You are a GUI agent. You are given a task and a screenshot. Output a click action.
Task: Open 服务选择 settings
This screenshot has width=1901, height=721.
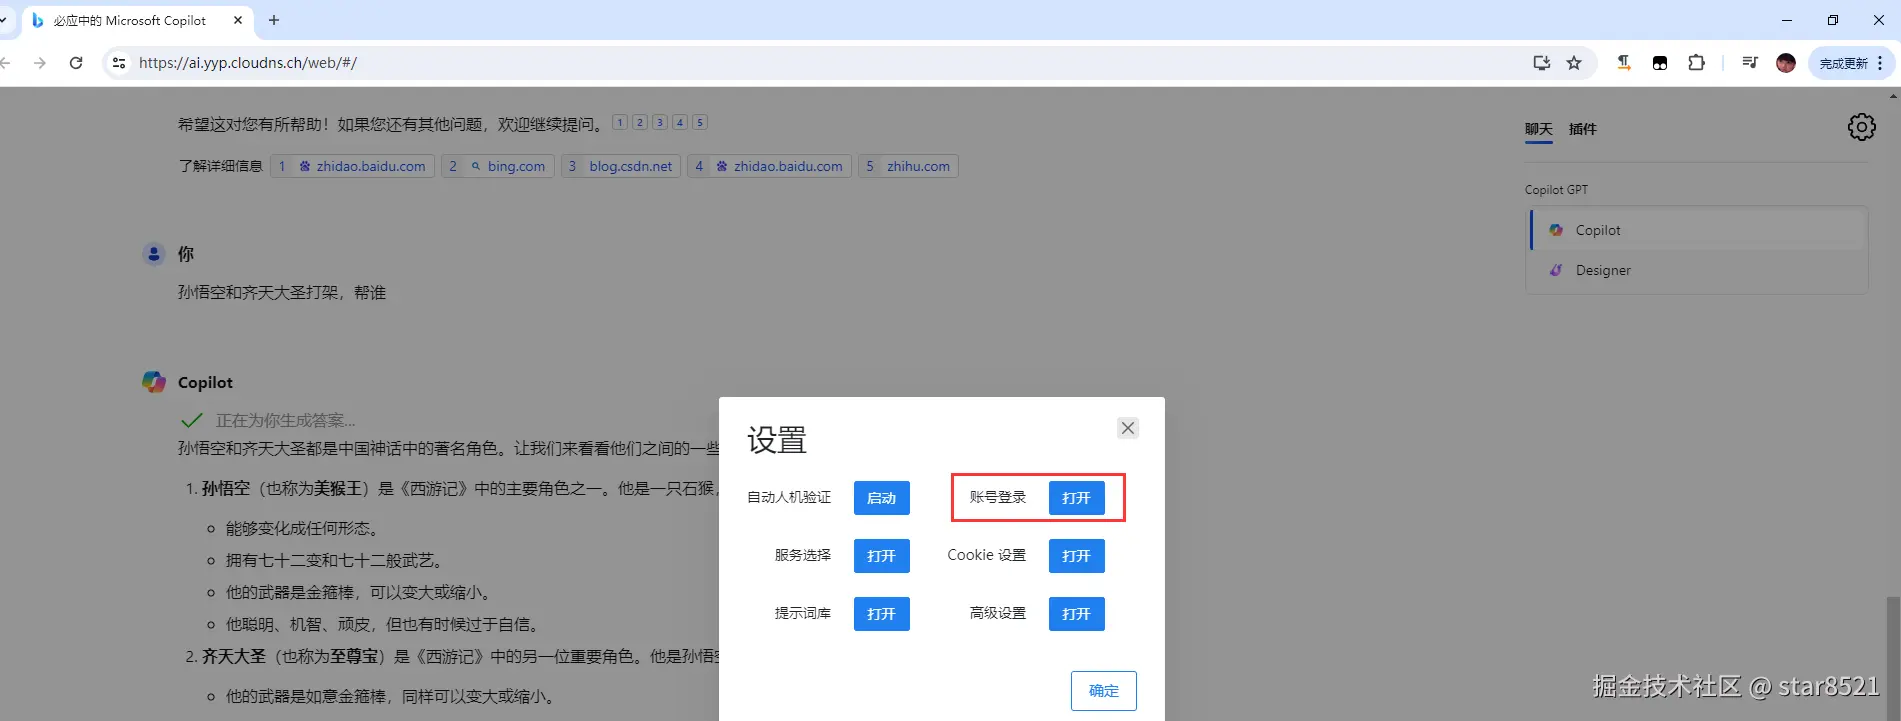pyautogui.click(x=881, y=556)
